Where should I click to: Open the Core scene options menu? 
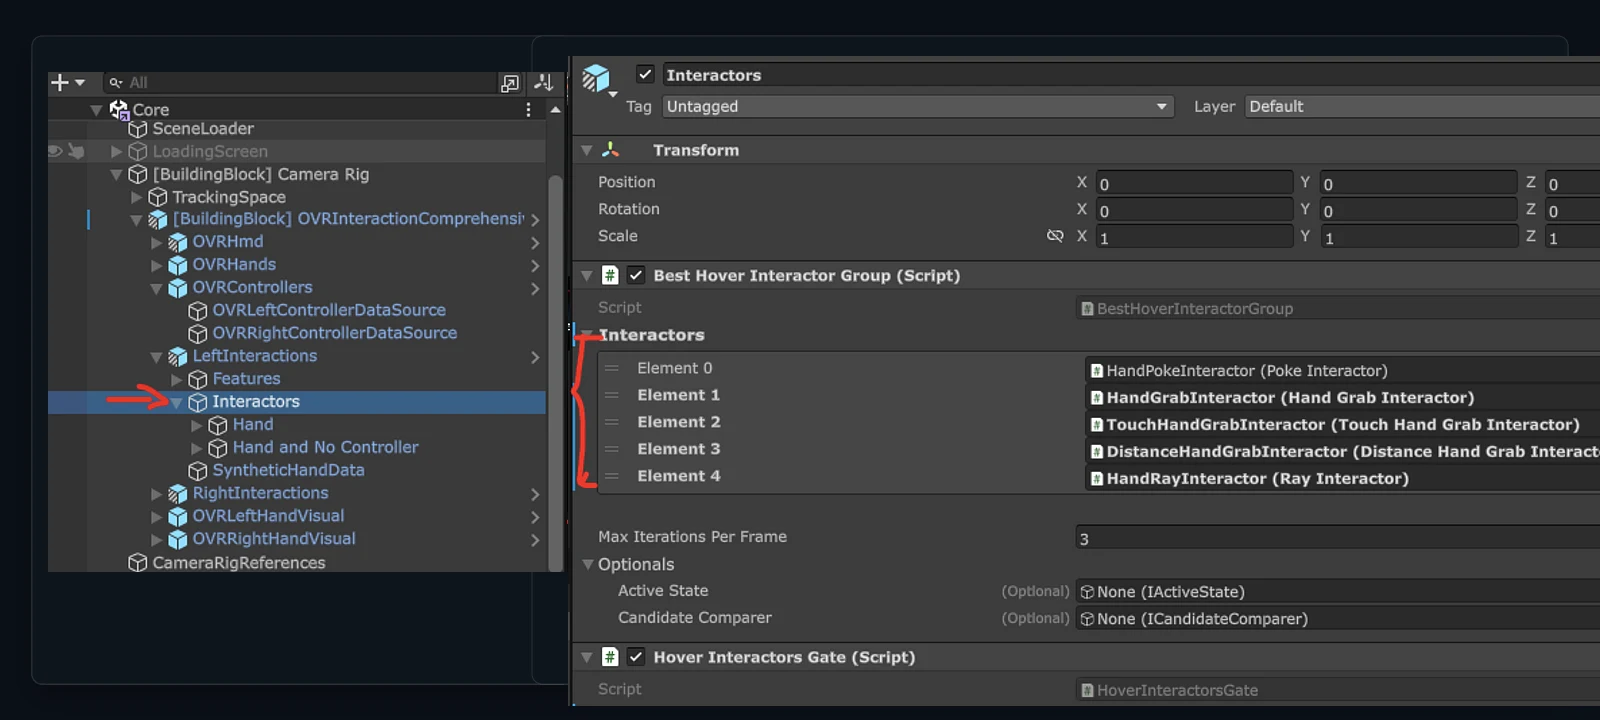pos(528,109)
